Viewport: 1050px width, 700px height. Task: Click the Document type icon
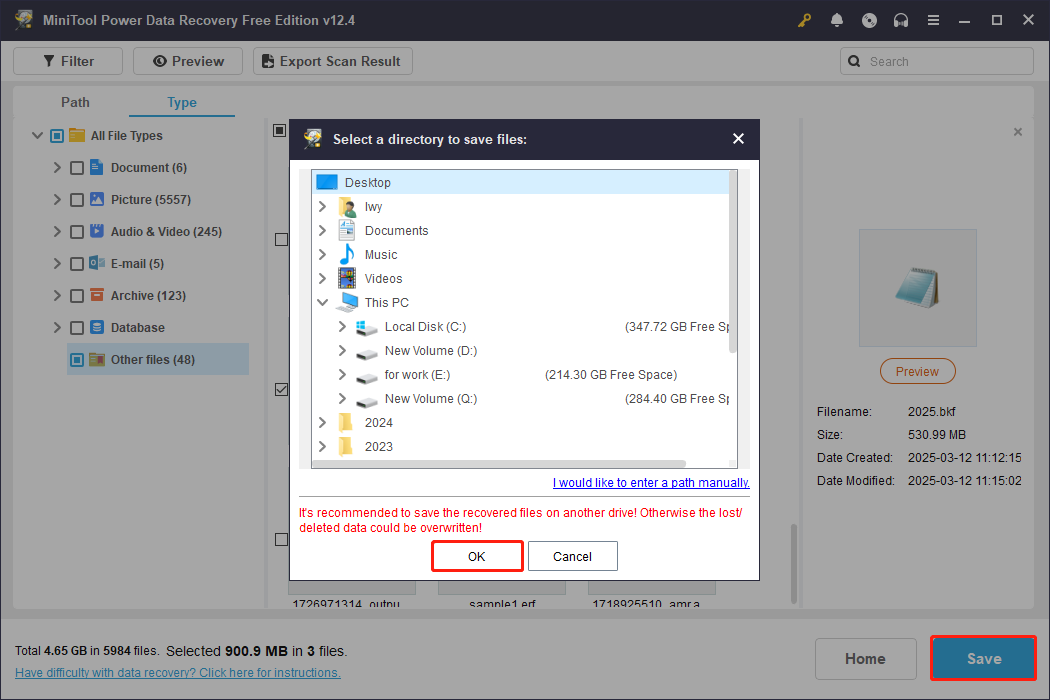click(x=96, y=167)
